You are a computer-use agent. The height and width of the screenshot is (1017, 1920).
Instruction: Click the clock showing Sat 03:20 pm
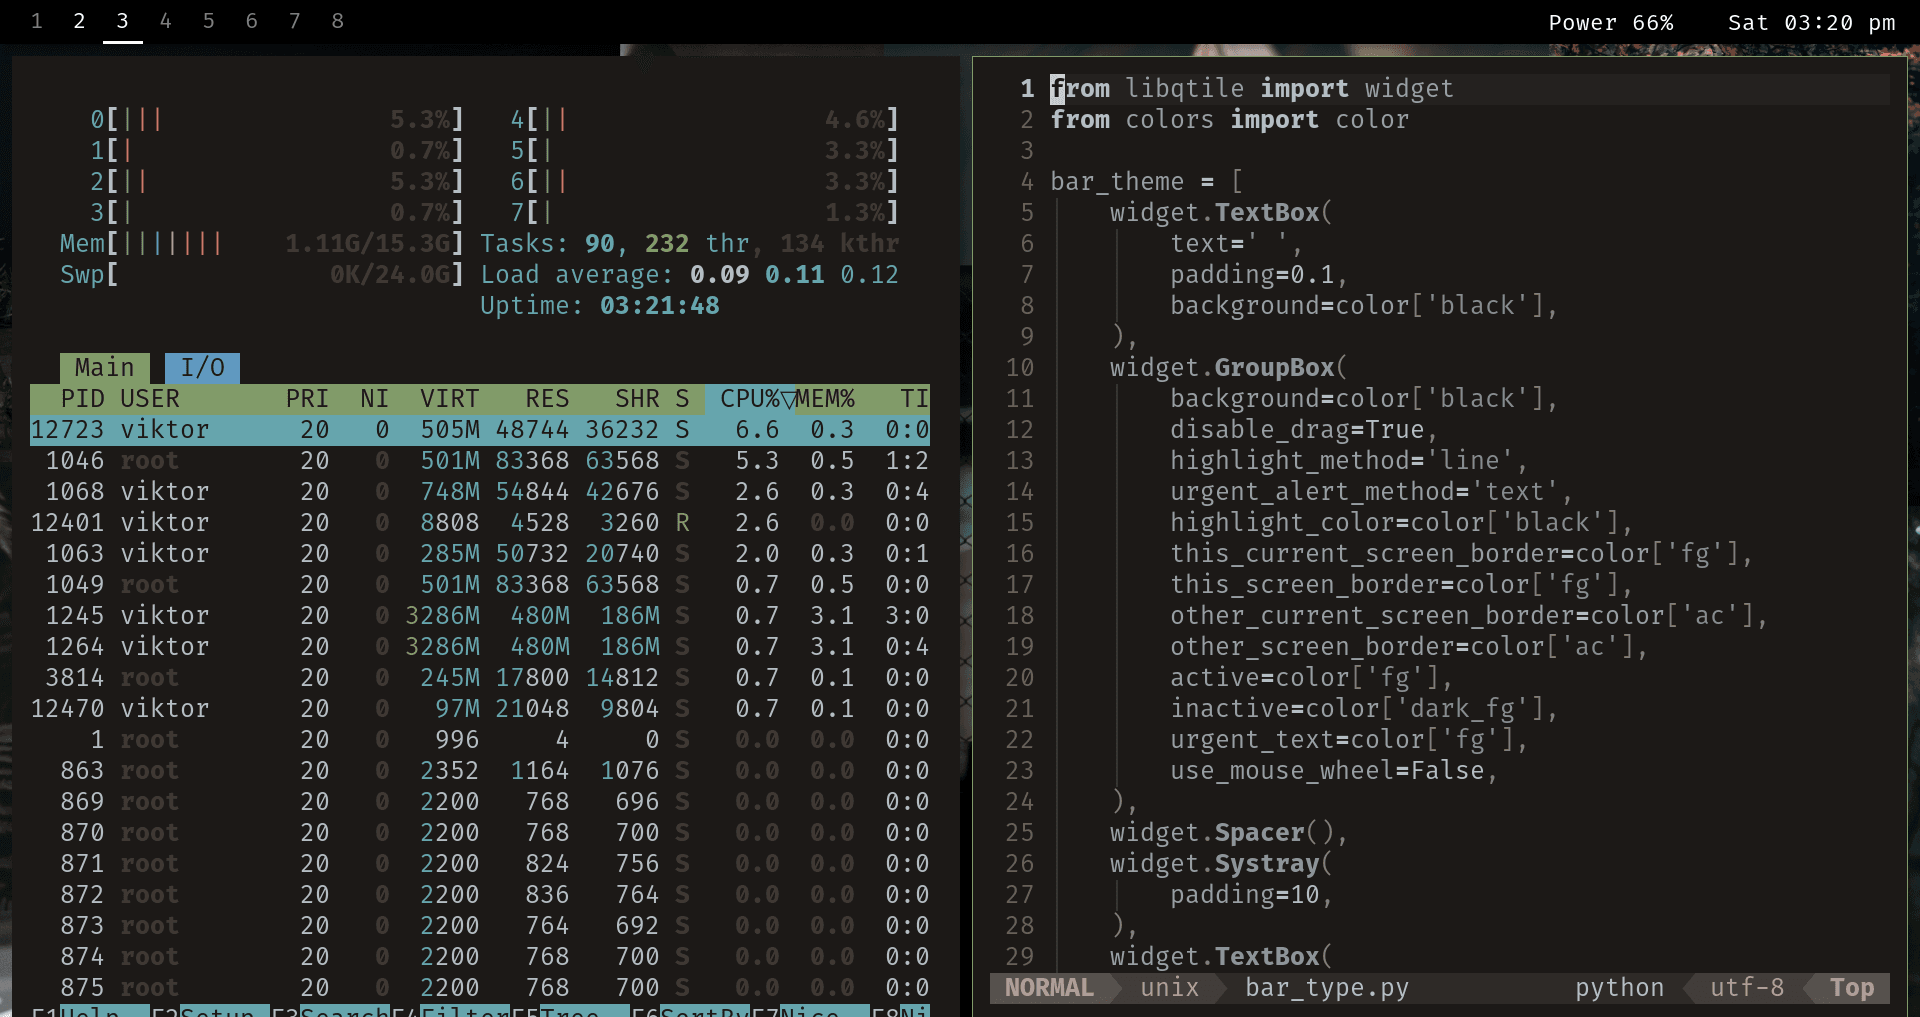(x=1811, y=23)
